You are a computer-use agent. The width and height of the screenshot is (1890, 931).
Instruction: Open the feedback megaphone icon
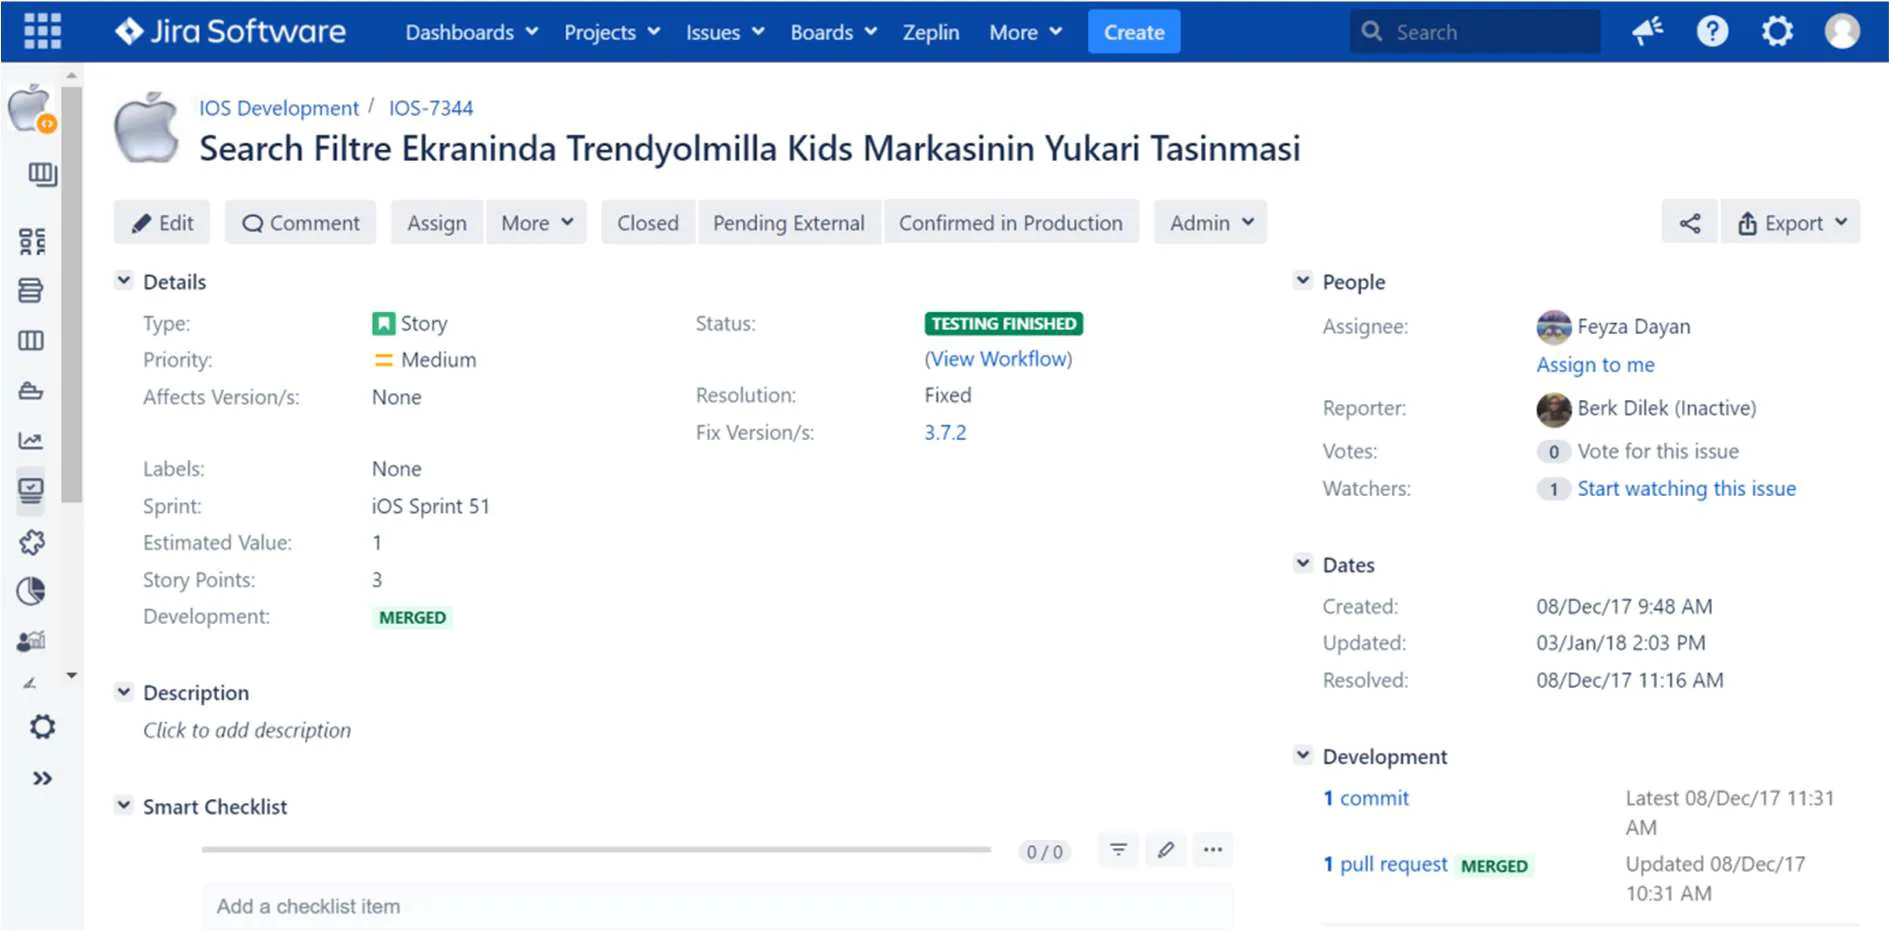tap(1647, 32)
